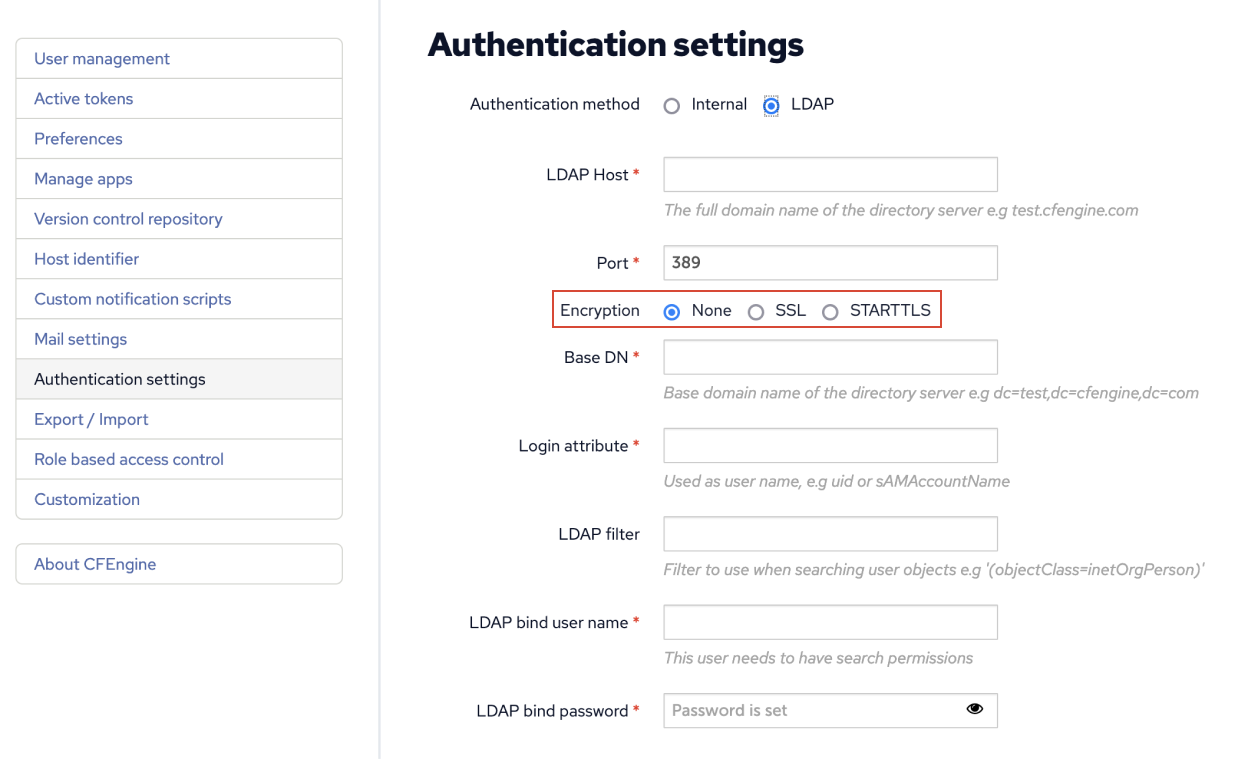The height and width of the screenshot is (759, 1248).
Task: Choose LDAP as the authentication method
Action: point(770,104)
